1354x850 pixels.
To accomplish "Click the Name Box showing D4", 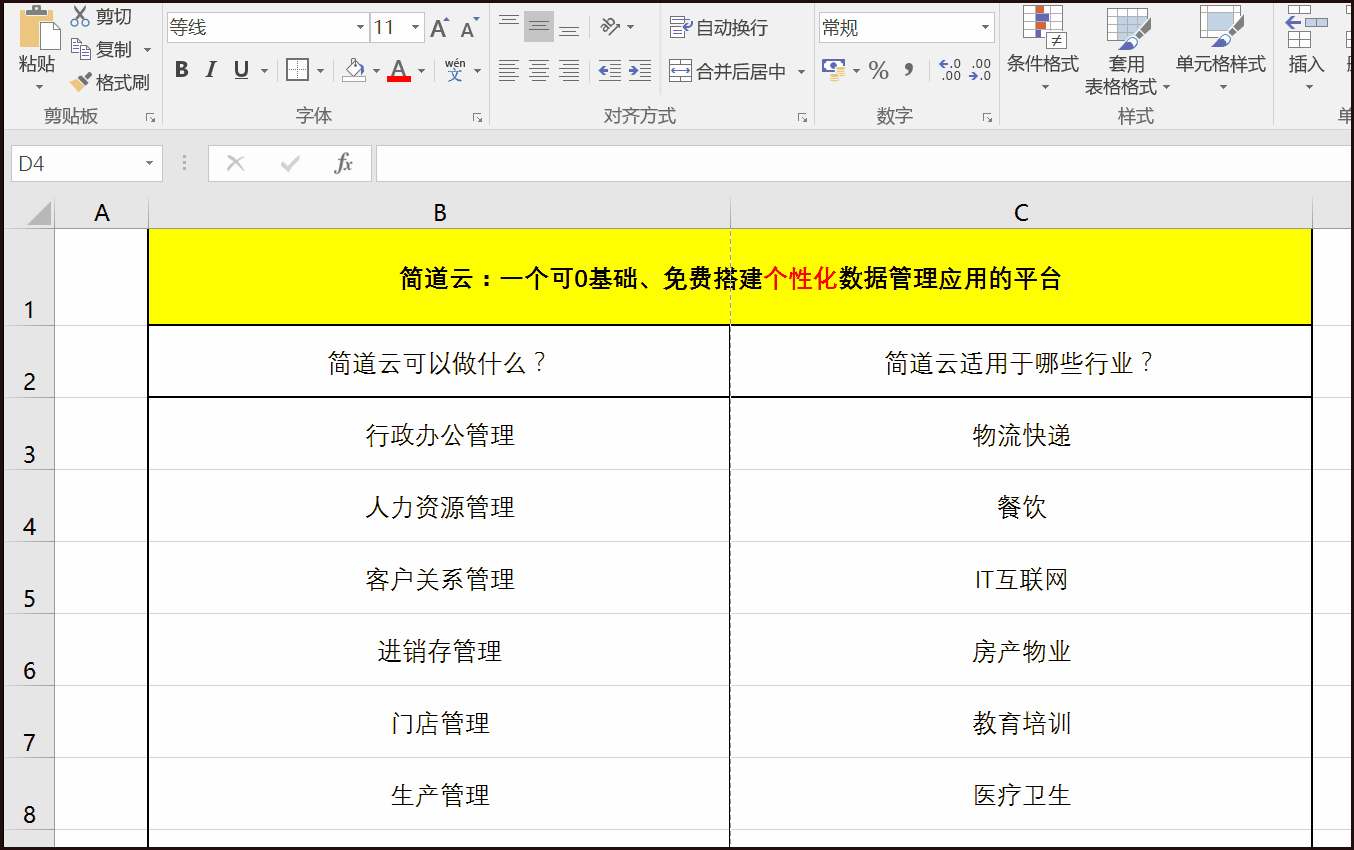I will [86, 163].
